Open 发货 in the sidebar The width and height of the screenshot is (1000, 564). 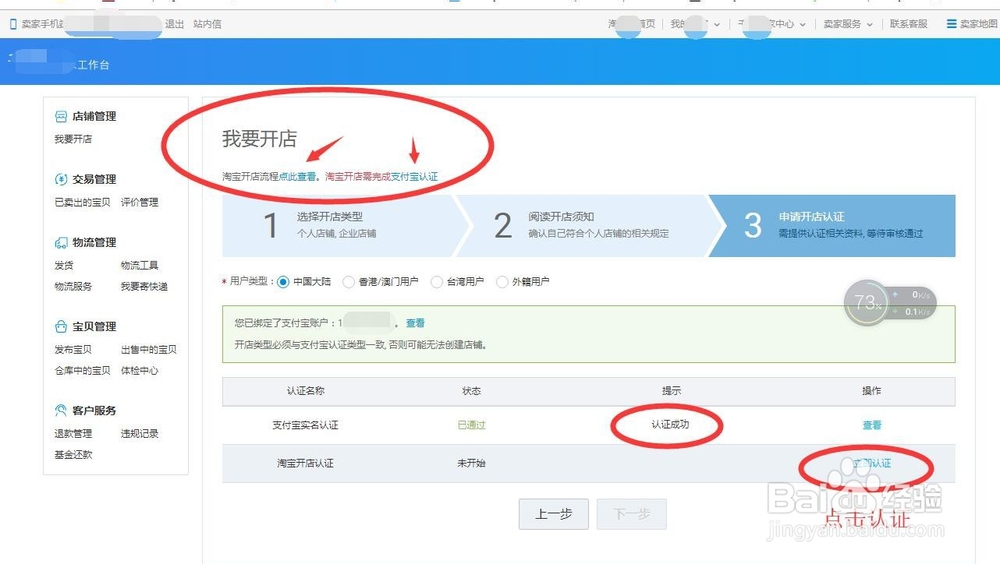[x=64, y=265]
